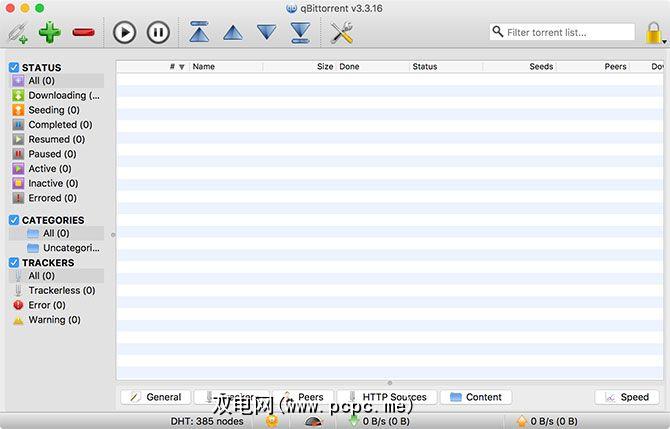Open the Content tab
Image resolution: width=670 pixels, height=429 pixels.
[476, 397]
